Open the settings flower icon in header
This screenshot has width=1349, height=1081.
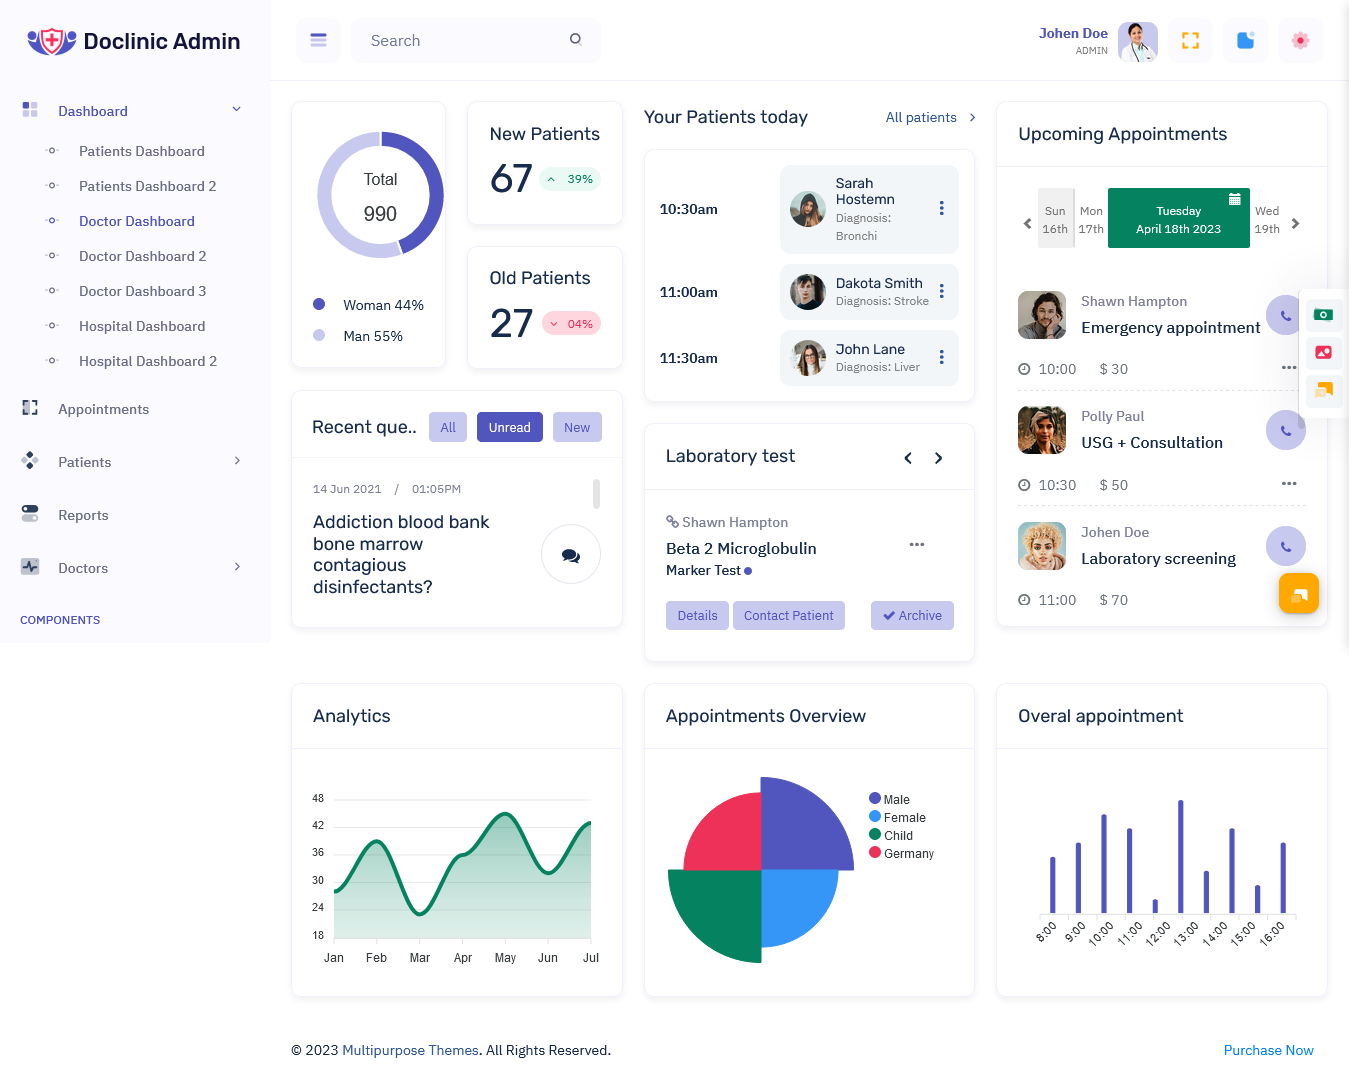1300,40
